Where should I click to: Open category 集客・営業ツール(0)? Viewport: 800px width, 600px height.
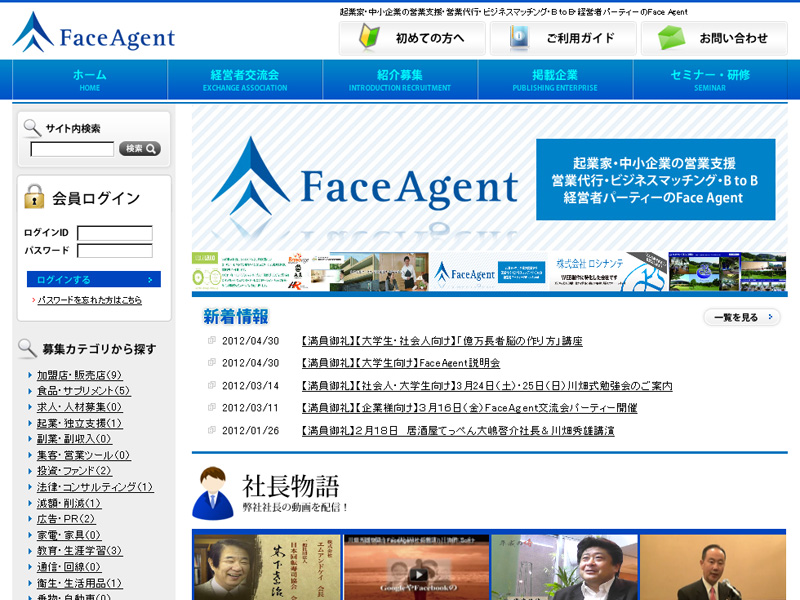(84, 455)
